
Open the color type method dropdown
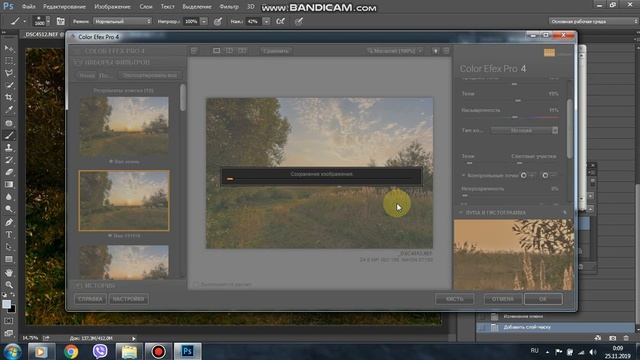pyautogui.click(x=524, y=130)
